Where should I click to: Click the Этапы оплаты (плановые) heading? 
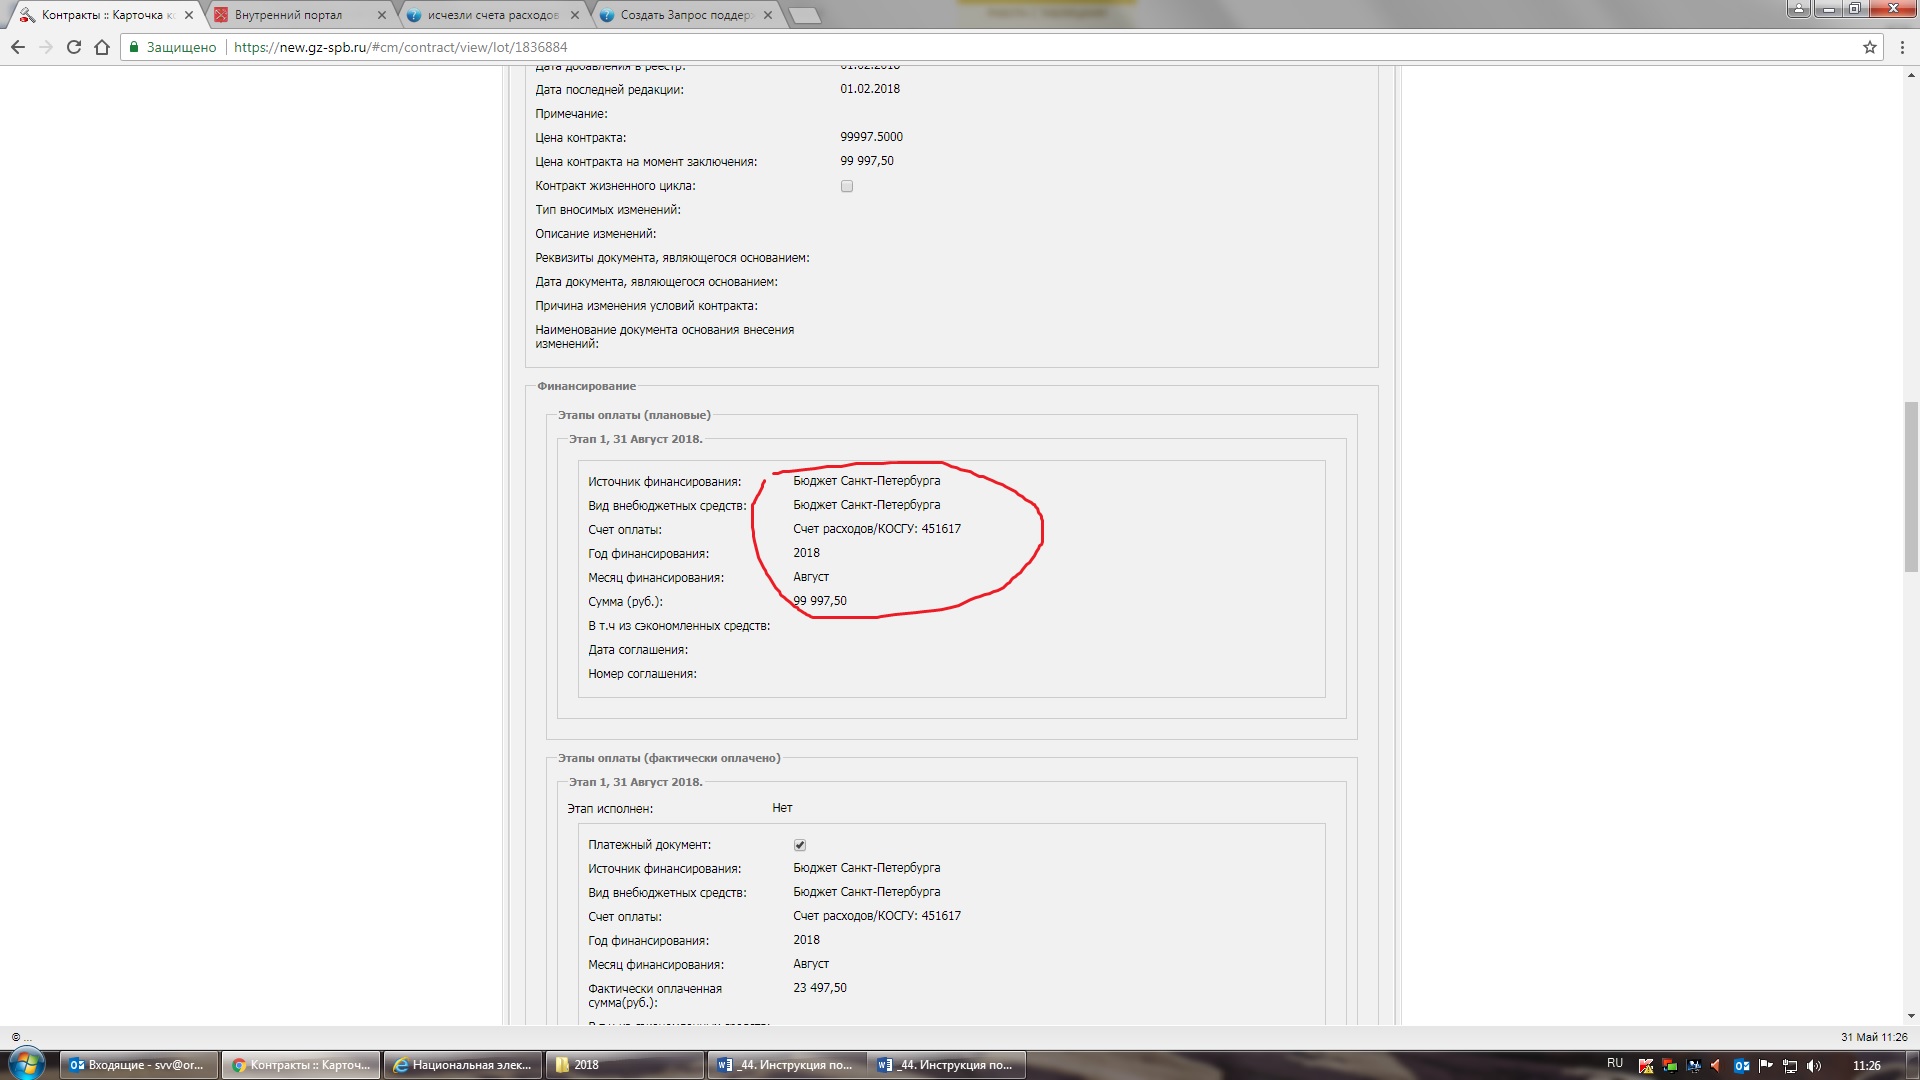click(634, 415)
